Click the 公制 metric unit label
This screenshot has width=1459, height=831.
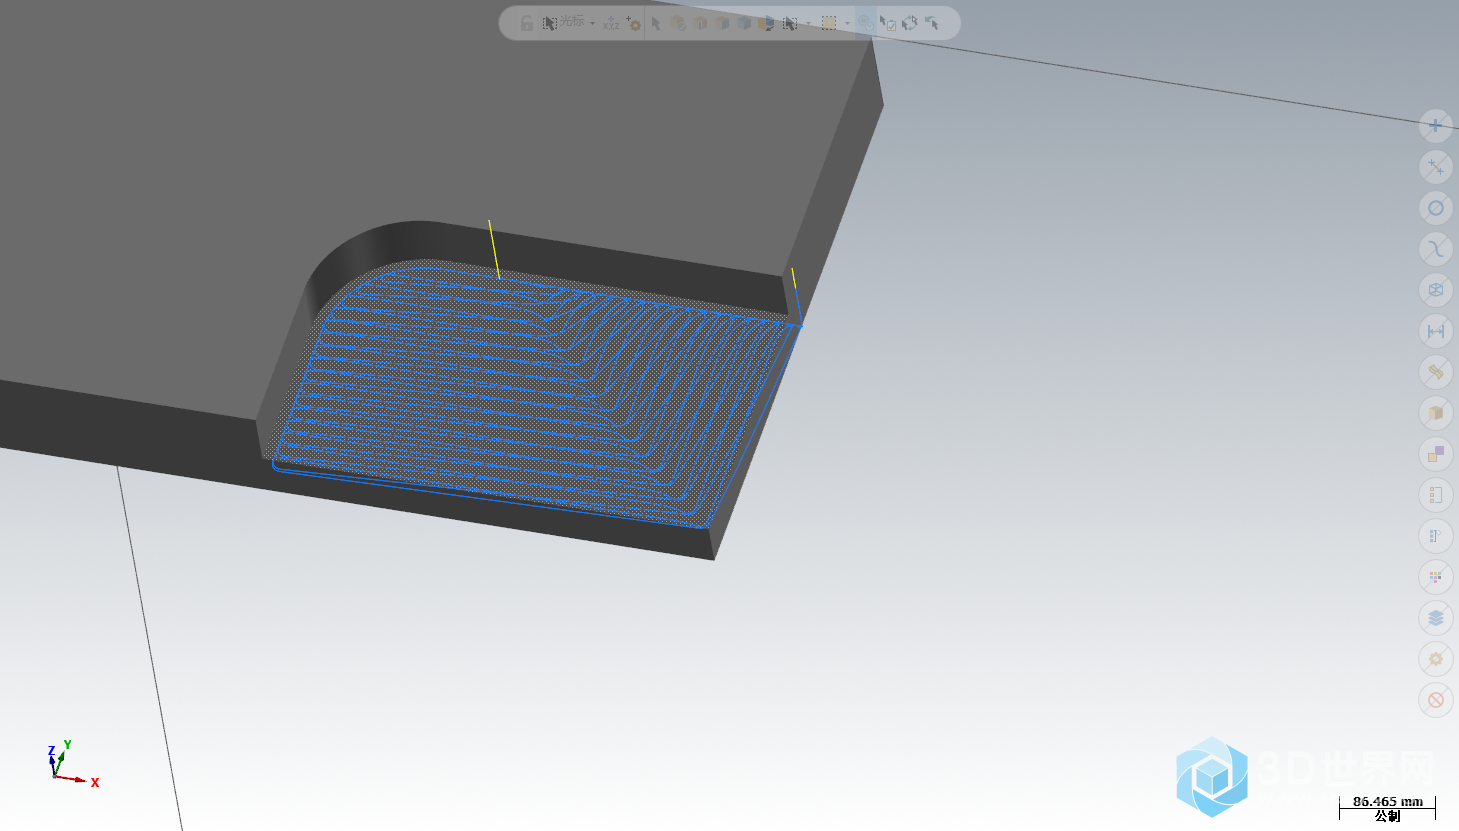click(x=1388, y=816)
